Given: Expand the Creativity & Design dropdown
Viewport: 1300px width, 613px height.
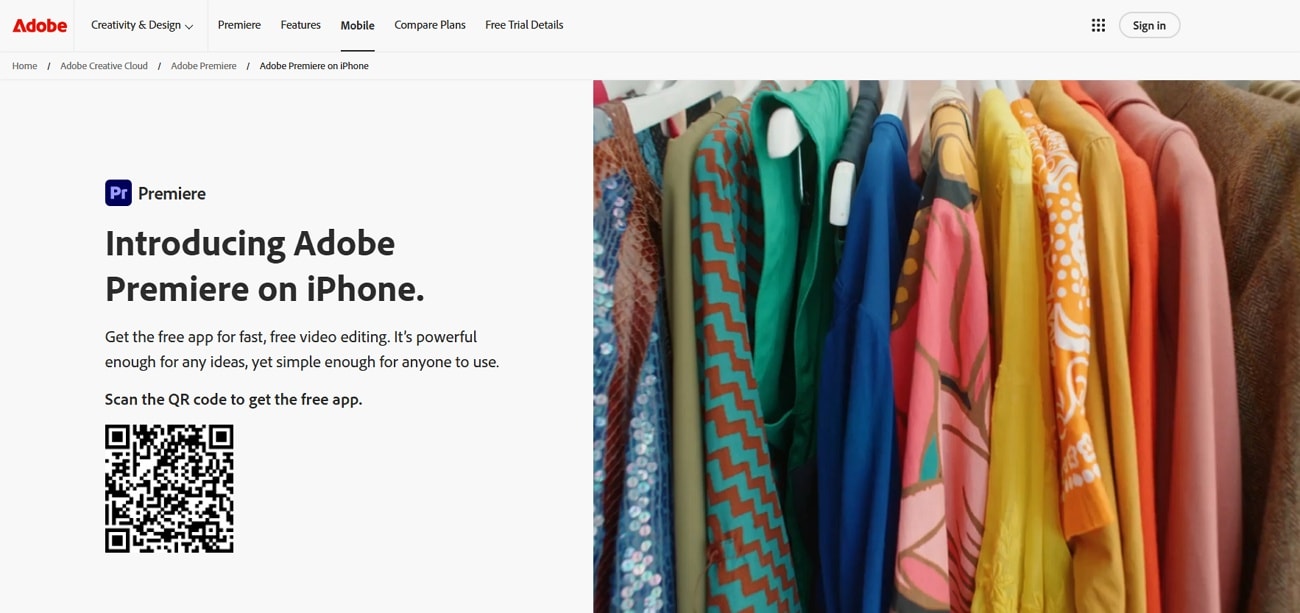Looking at the screenshot, I should coord(142,25).
